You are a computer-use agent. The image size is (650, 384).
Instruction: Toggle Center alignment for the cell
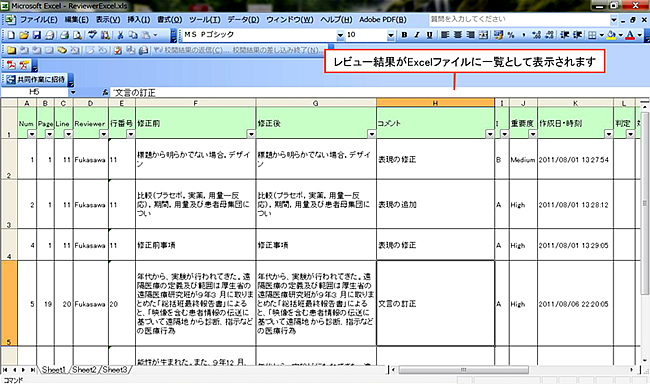[458, 35]
